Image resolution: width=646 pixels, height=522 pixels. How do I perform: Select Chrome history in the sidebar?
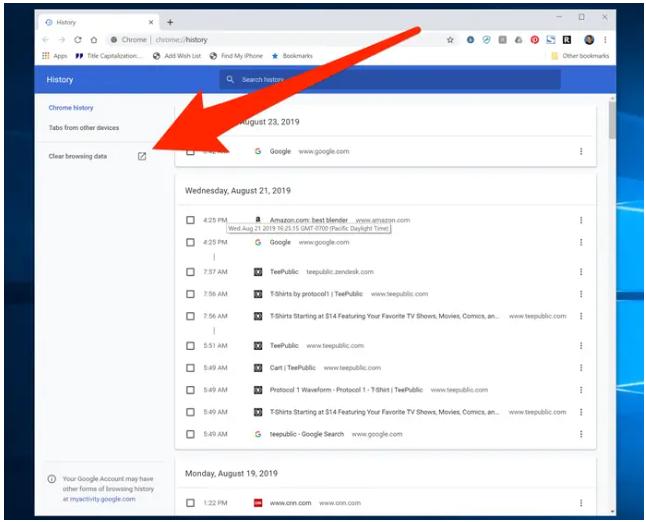(x=71, y=108)
